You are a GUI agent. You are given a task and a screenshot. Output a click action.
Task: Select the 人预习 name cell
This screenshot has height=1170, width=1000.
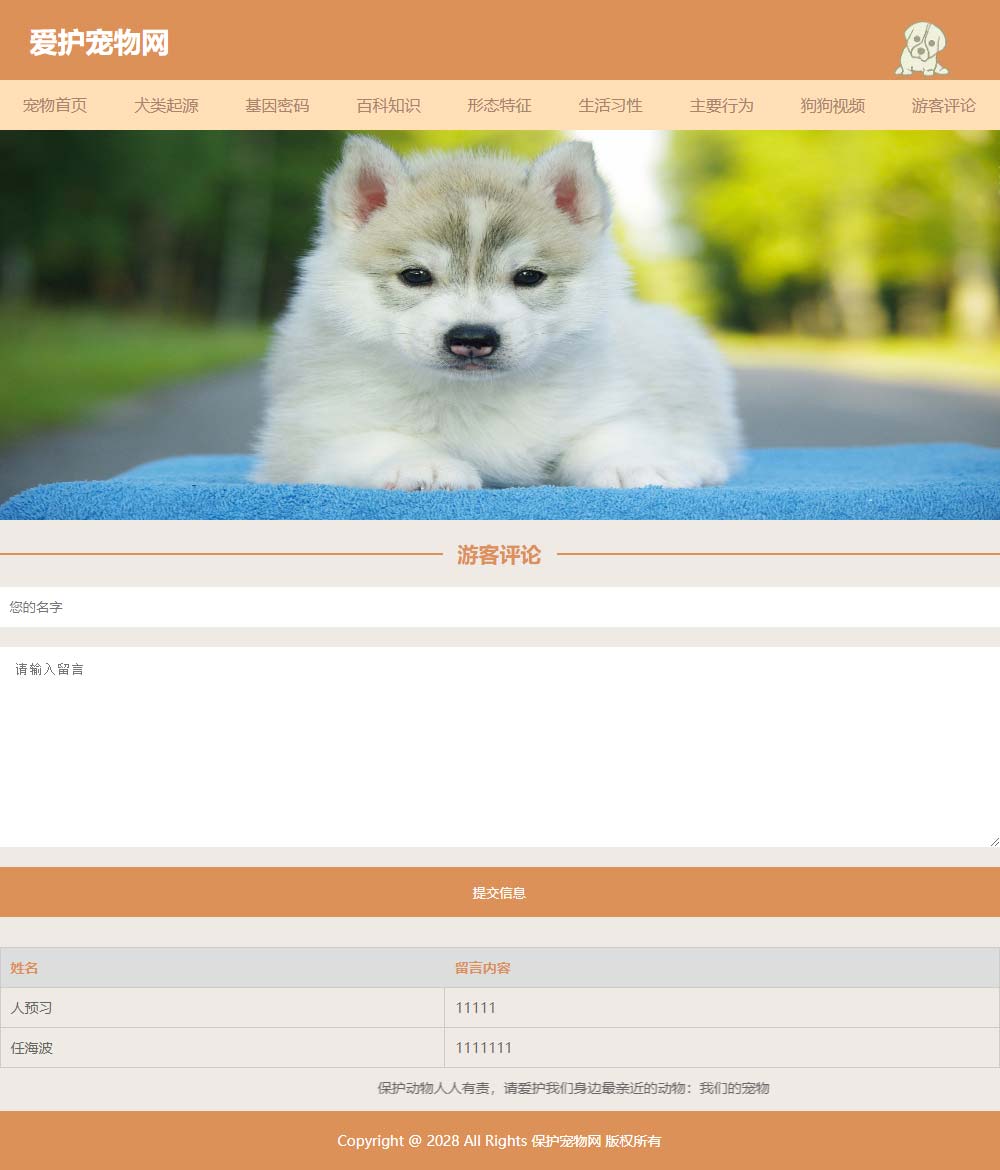pos(222,1007)
